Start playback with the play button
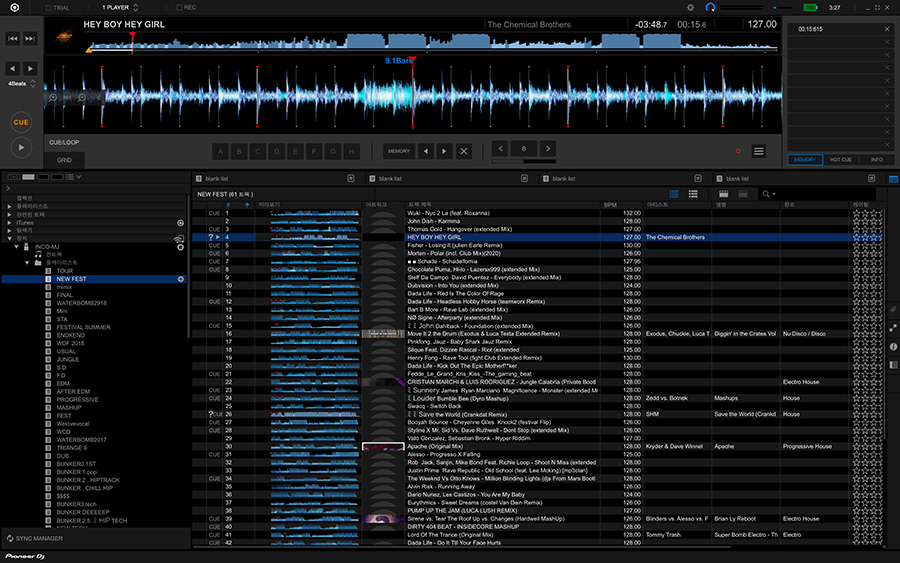The height and width of the screenshot is (563, 900). pyautogui.click(x=21, y=147)
